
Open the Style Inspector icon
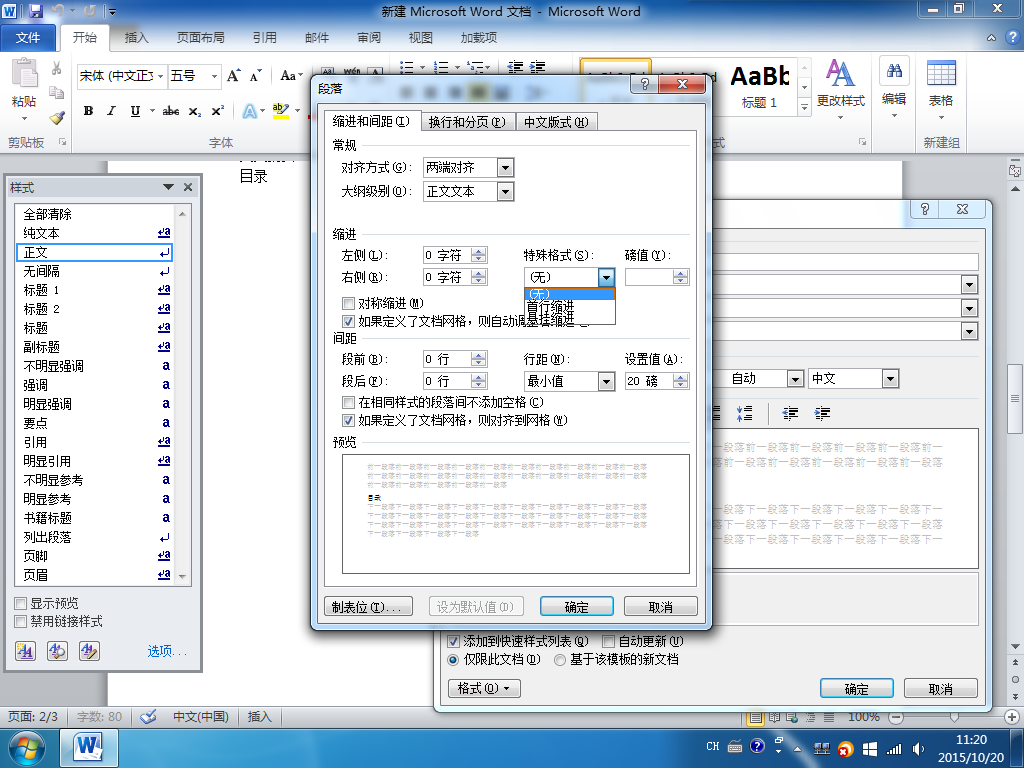(x=57, y=651)
